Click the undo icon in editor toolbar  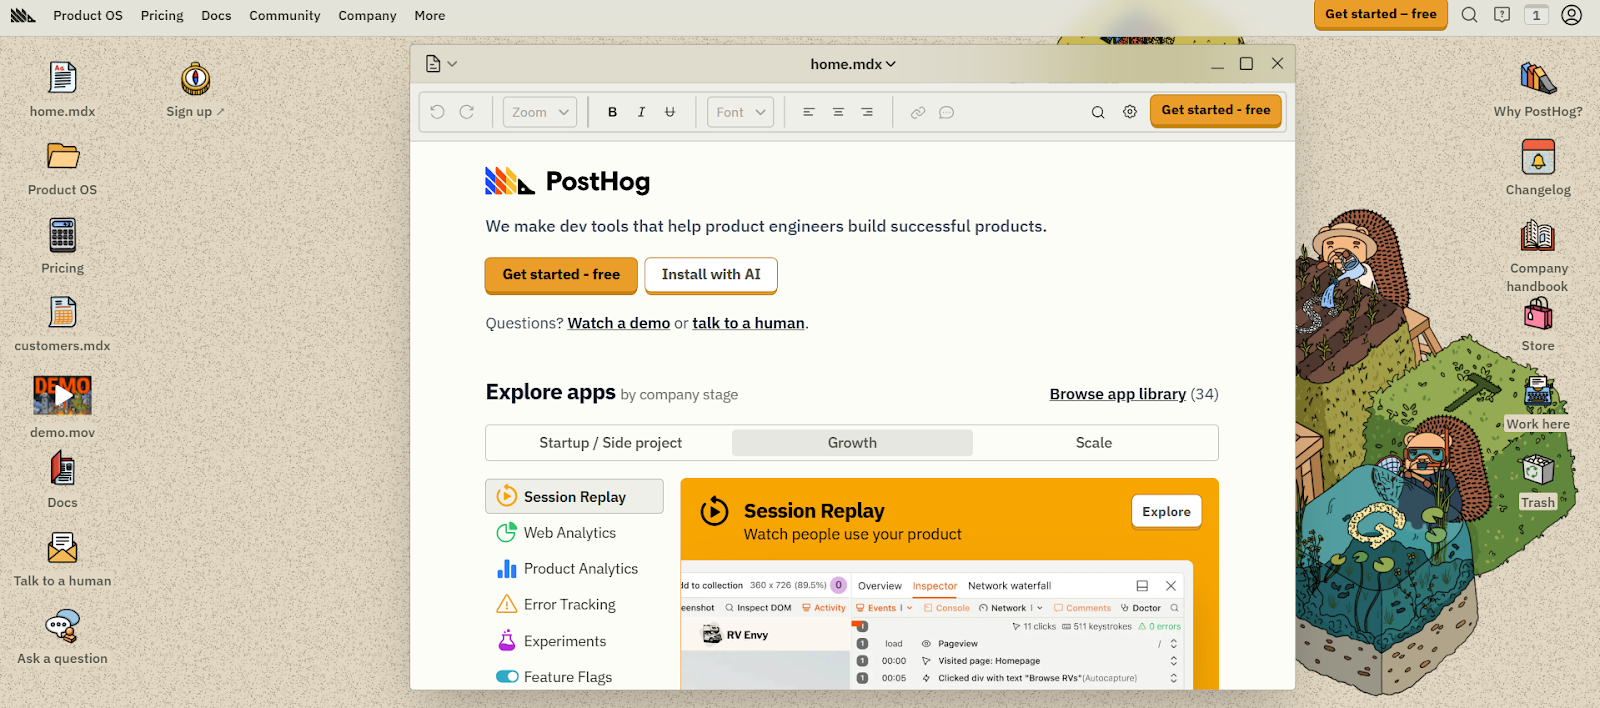coord(437,112)
